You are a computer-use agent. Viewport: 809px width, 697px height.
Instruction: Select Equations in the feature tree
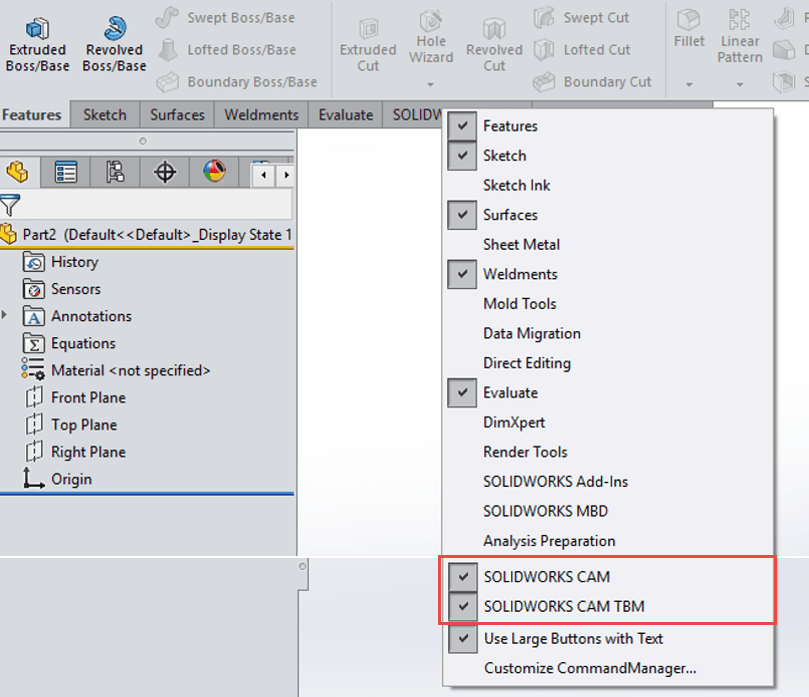click(x=69, y=343)
